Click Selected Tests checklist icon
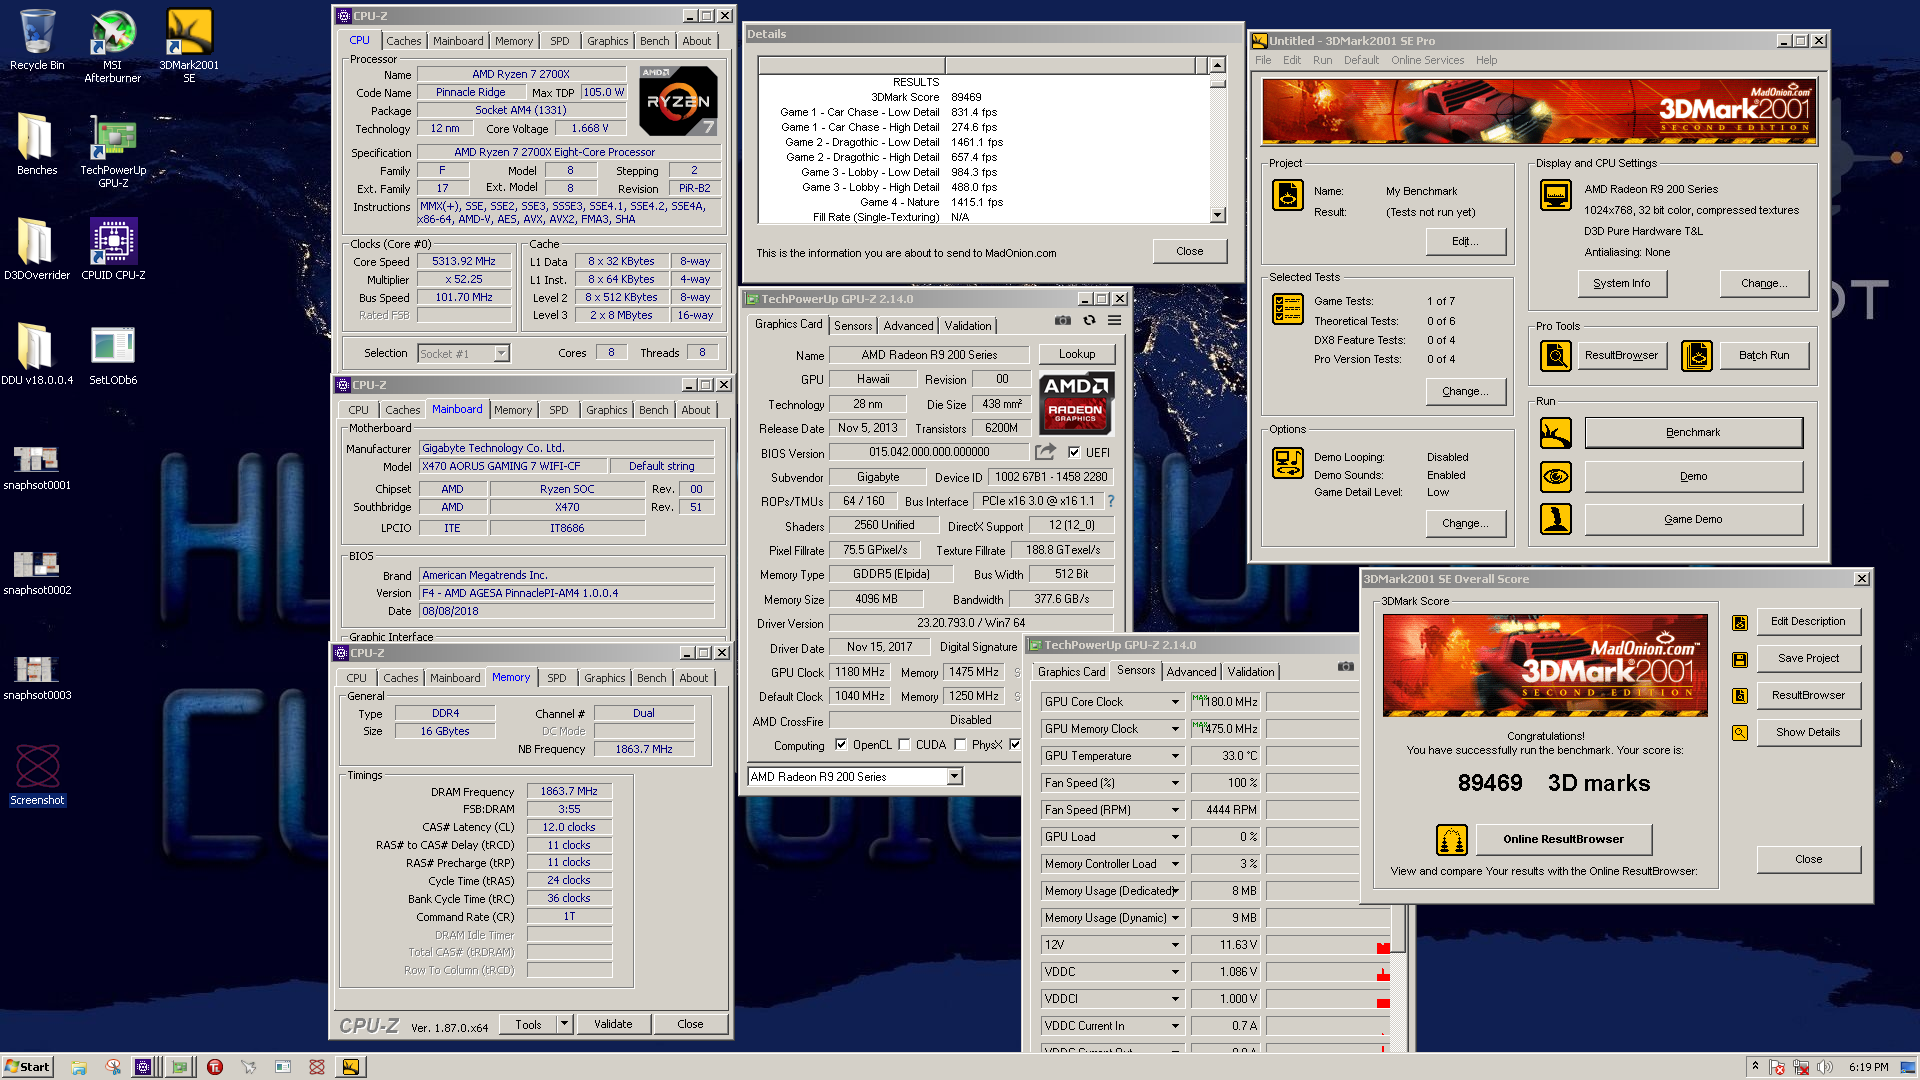Viewport: 1920px width, 1080px height. pos(1287,309)
